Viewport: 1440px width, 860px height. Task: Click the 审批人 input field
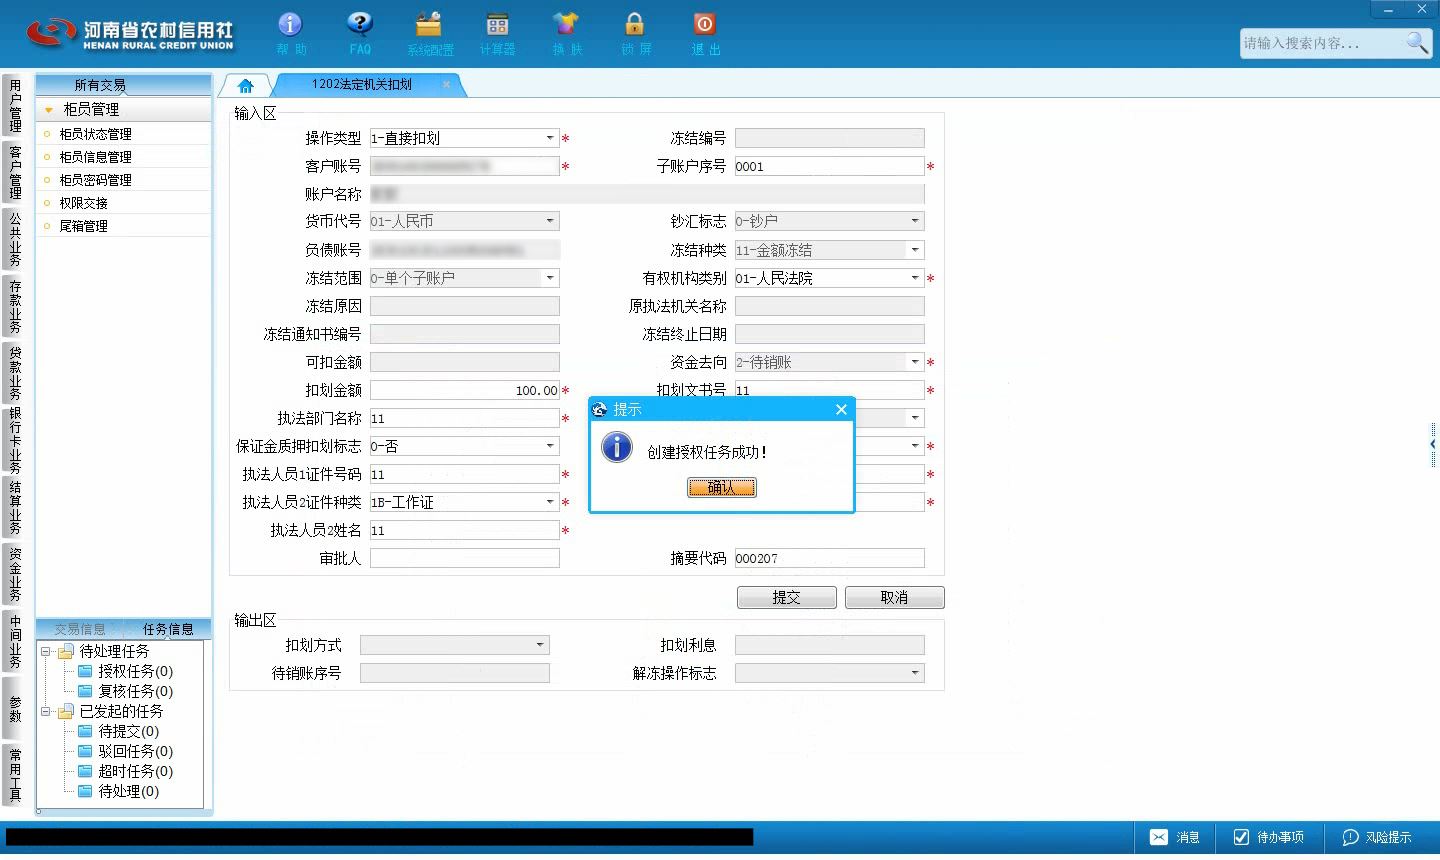tap(465, 558)
